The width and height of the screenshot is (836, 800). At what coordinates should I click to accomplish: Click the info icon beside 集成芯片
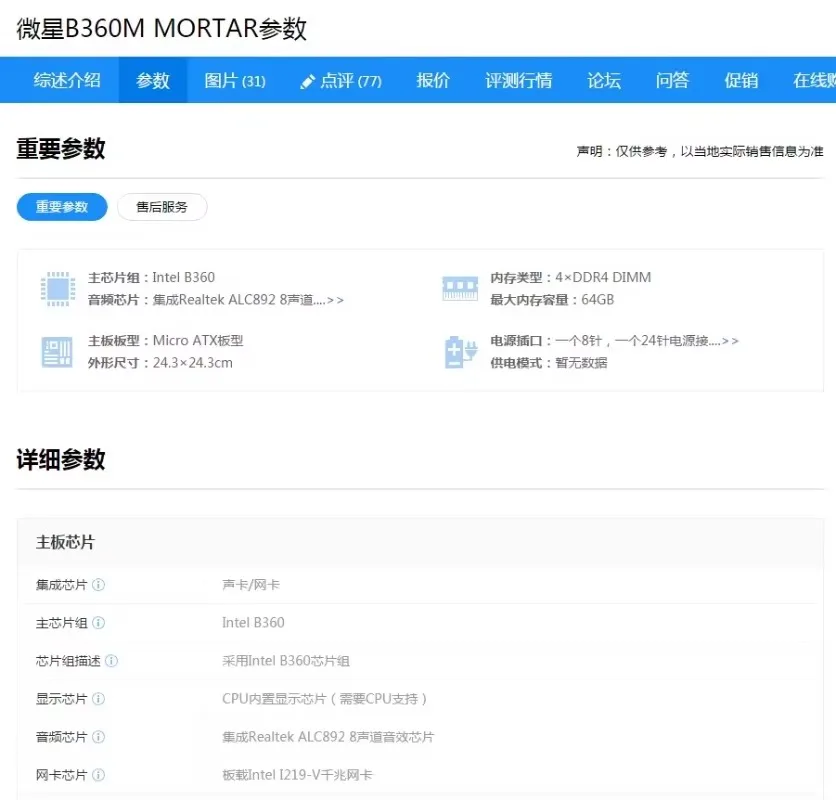(x=99, y=585)
